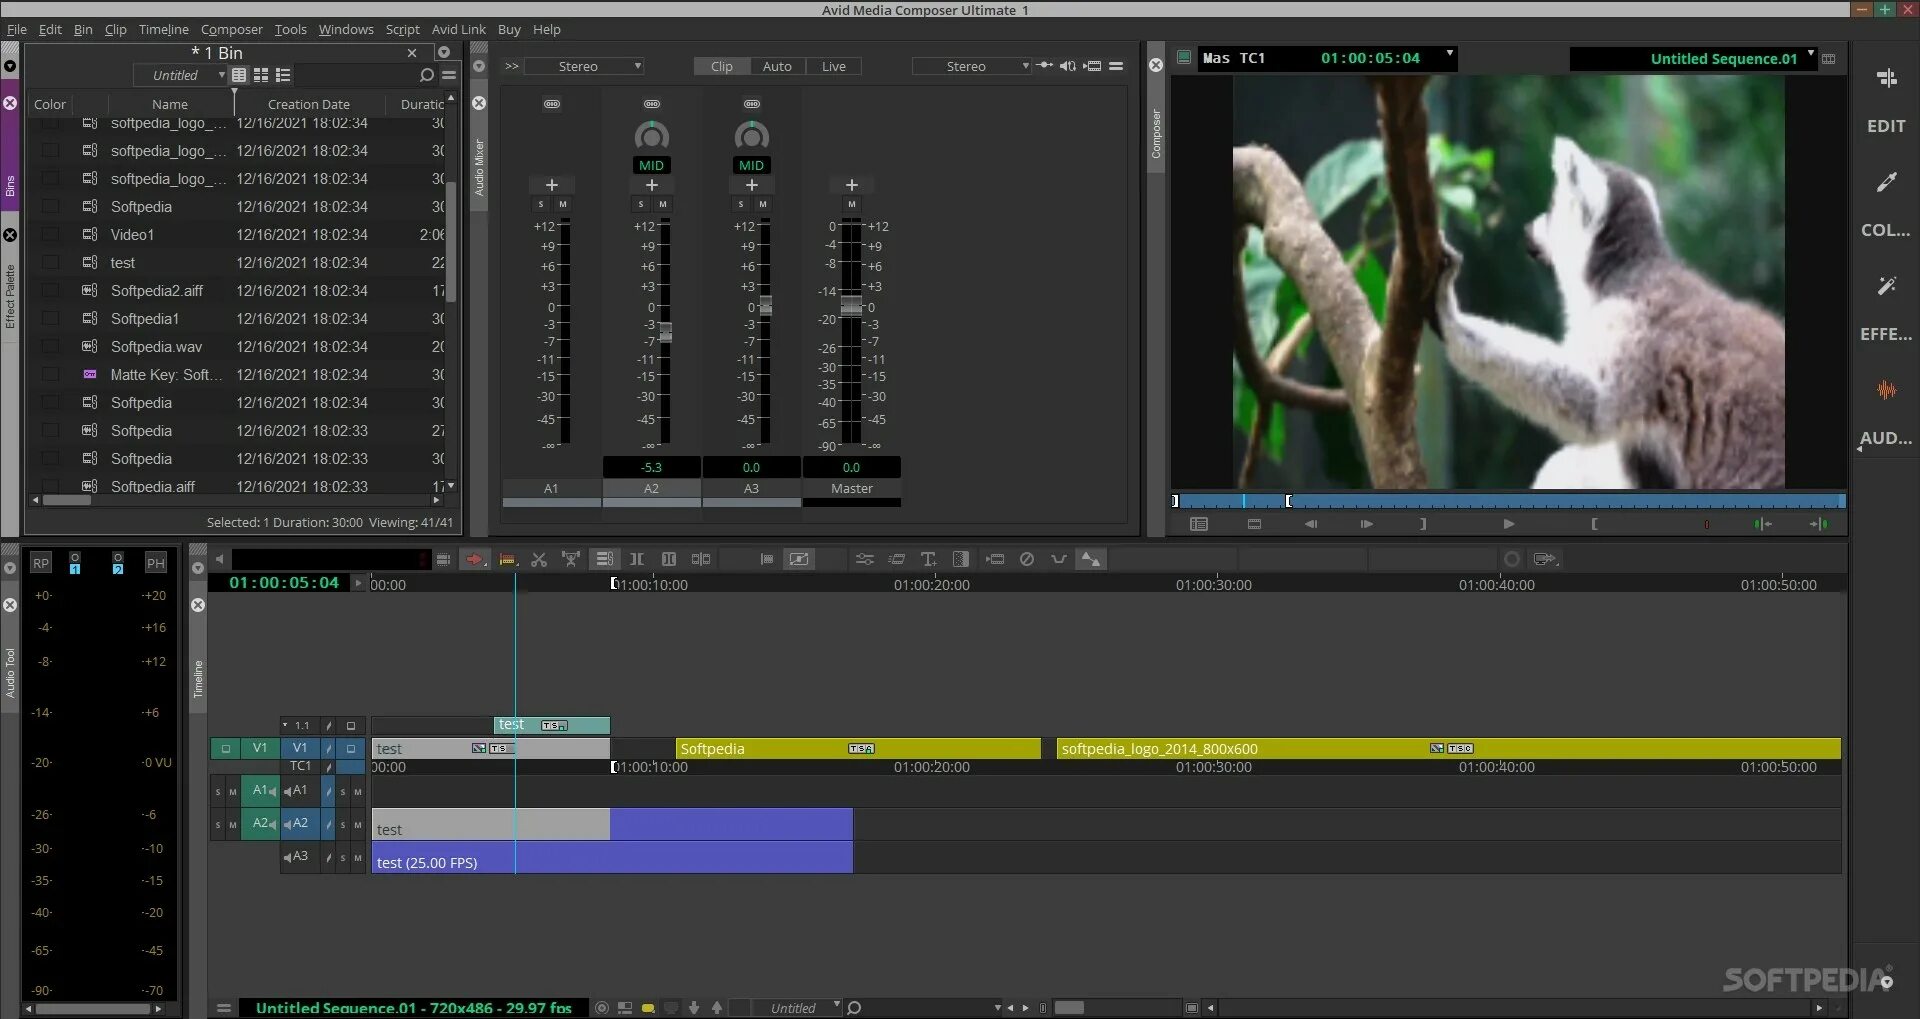Open the Tools menu
Viewport: 1920px width, 1019px height.
pyautogui.click(x=291, y=29)
